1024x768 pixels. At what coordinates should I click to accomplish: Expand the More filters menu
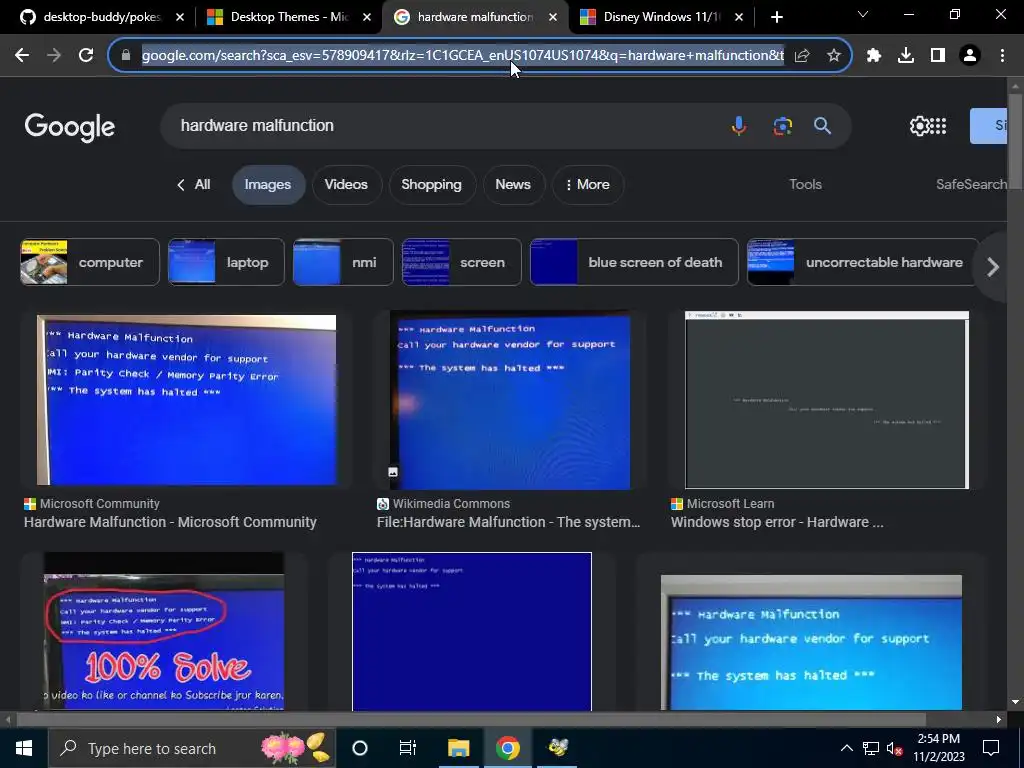pos(588,185)
